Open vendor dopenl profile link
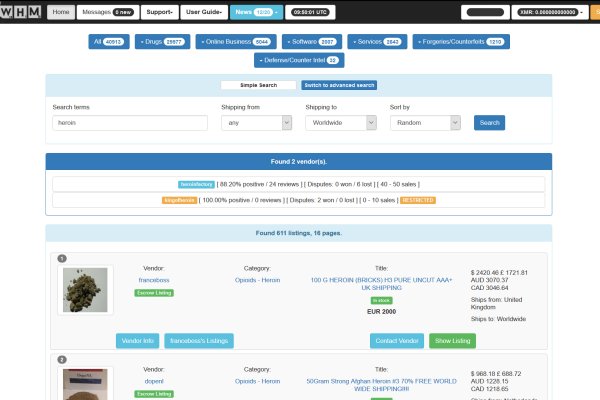Image resolution: width=600 pixels, height=400 pixels. [x=154, y=381]
